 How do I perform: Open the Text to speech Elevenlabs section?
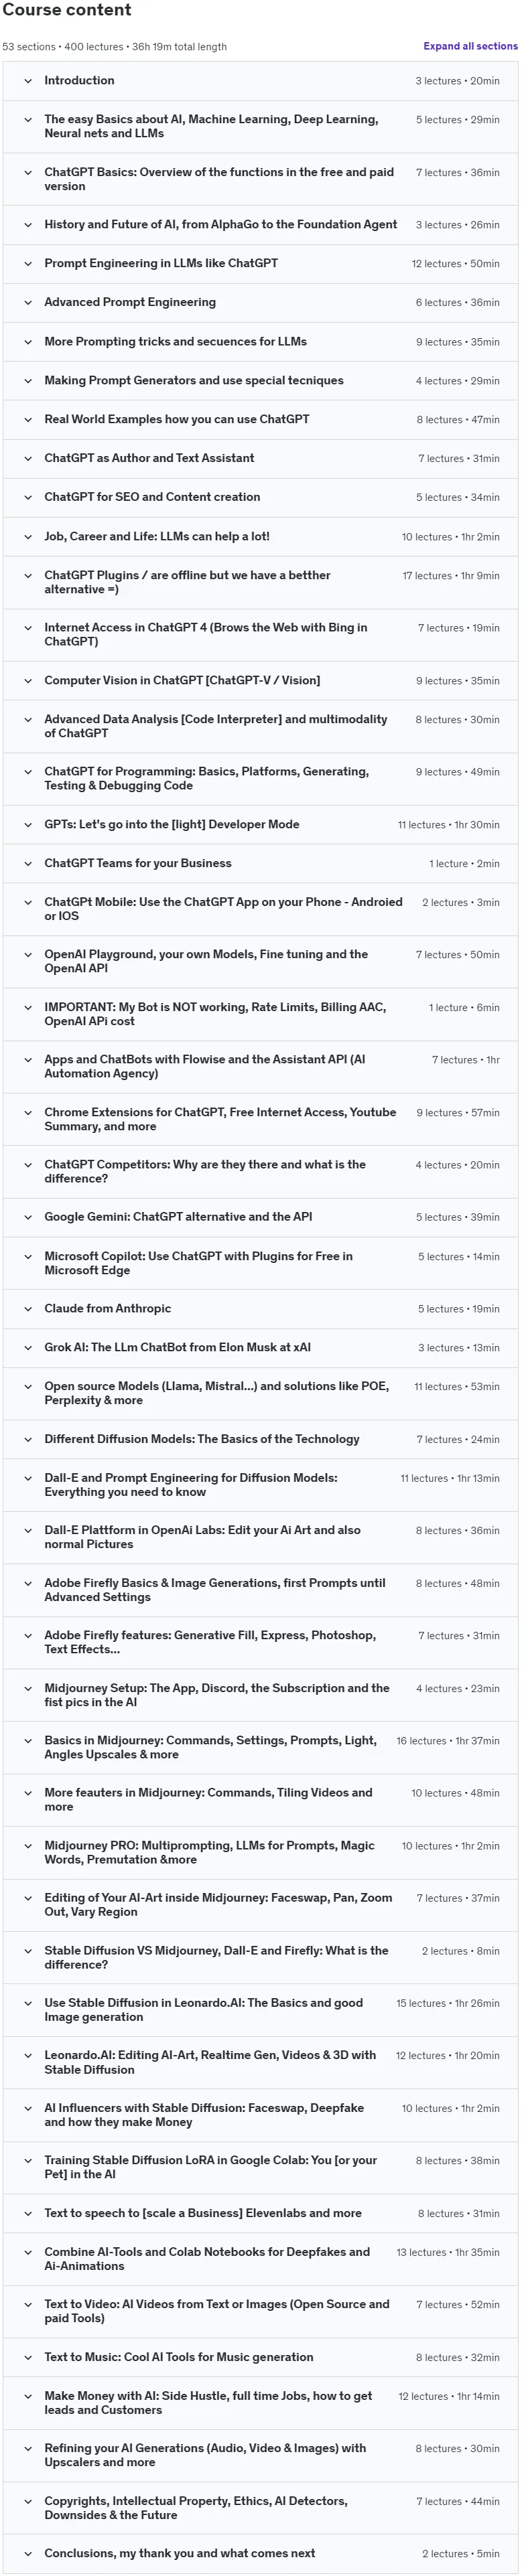[260, 2213]
